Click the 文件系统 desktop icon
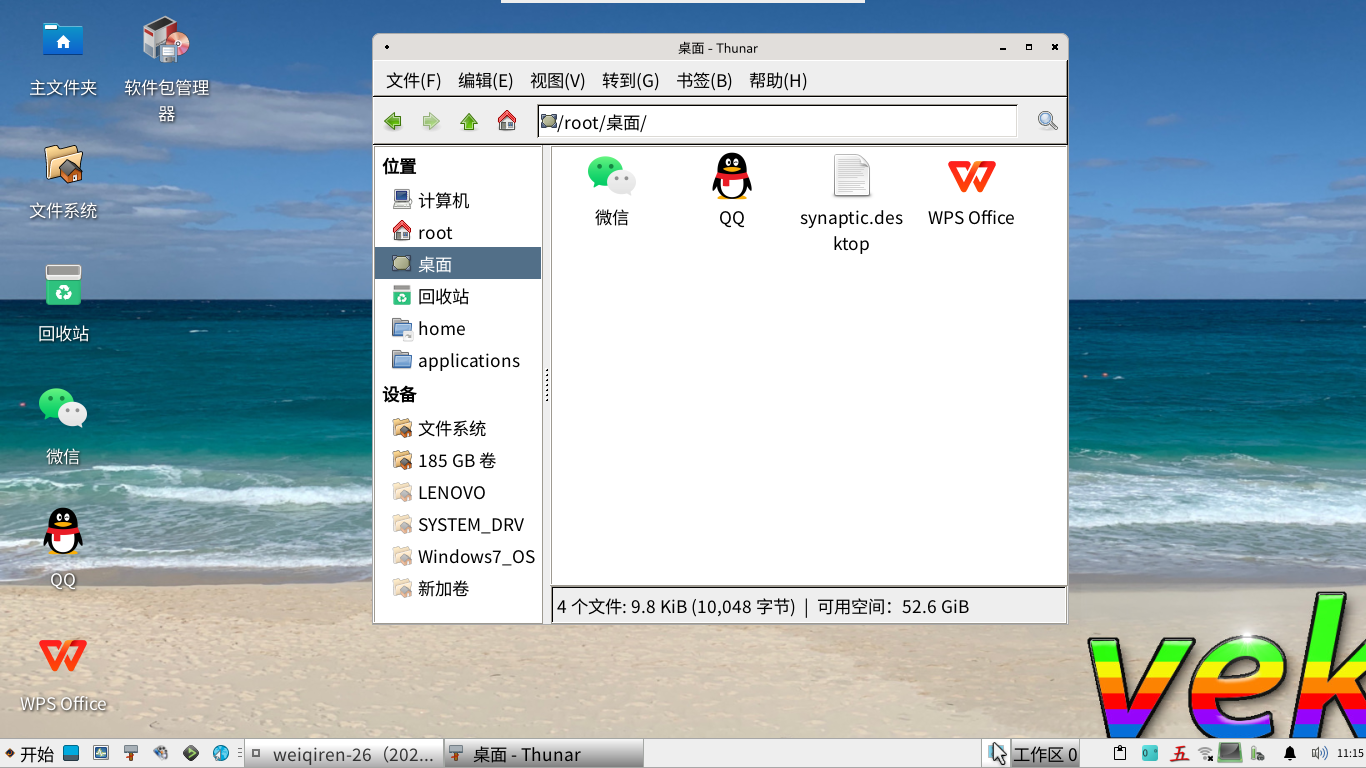 (63, 181)
